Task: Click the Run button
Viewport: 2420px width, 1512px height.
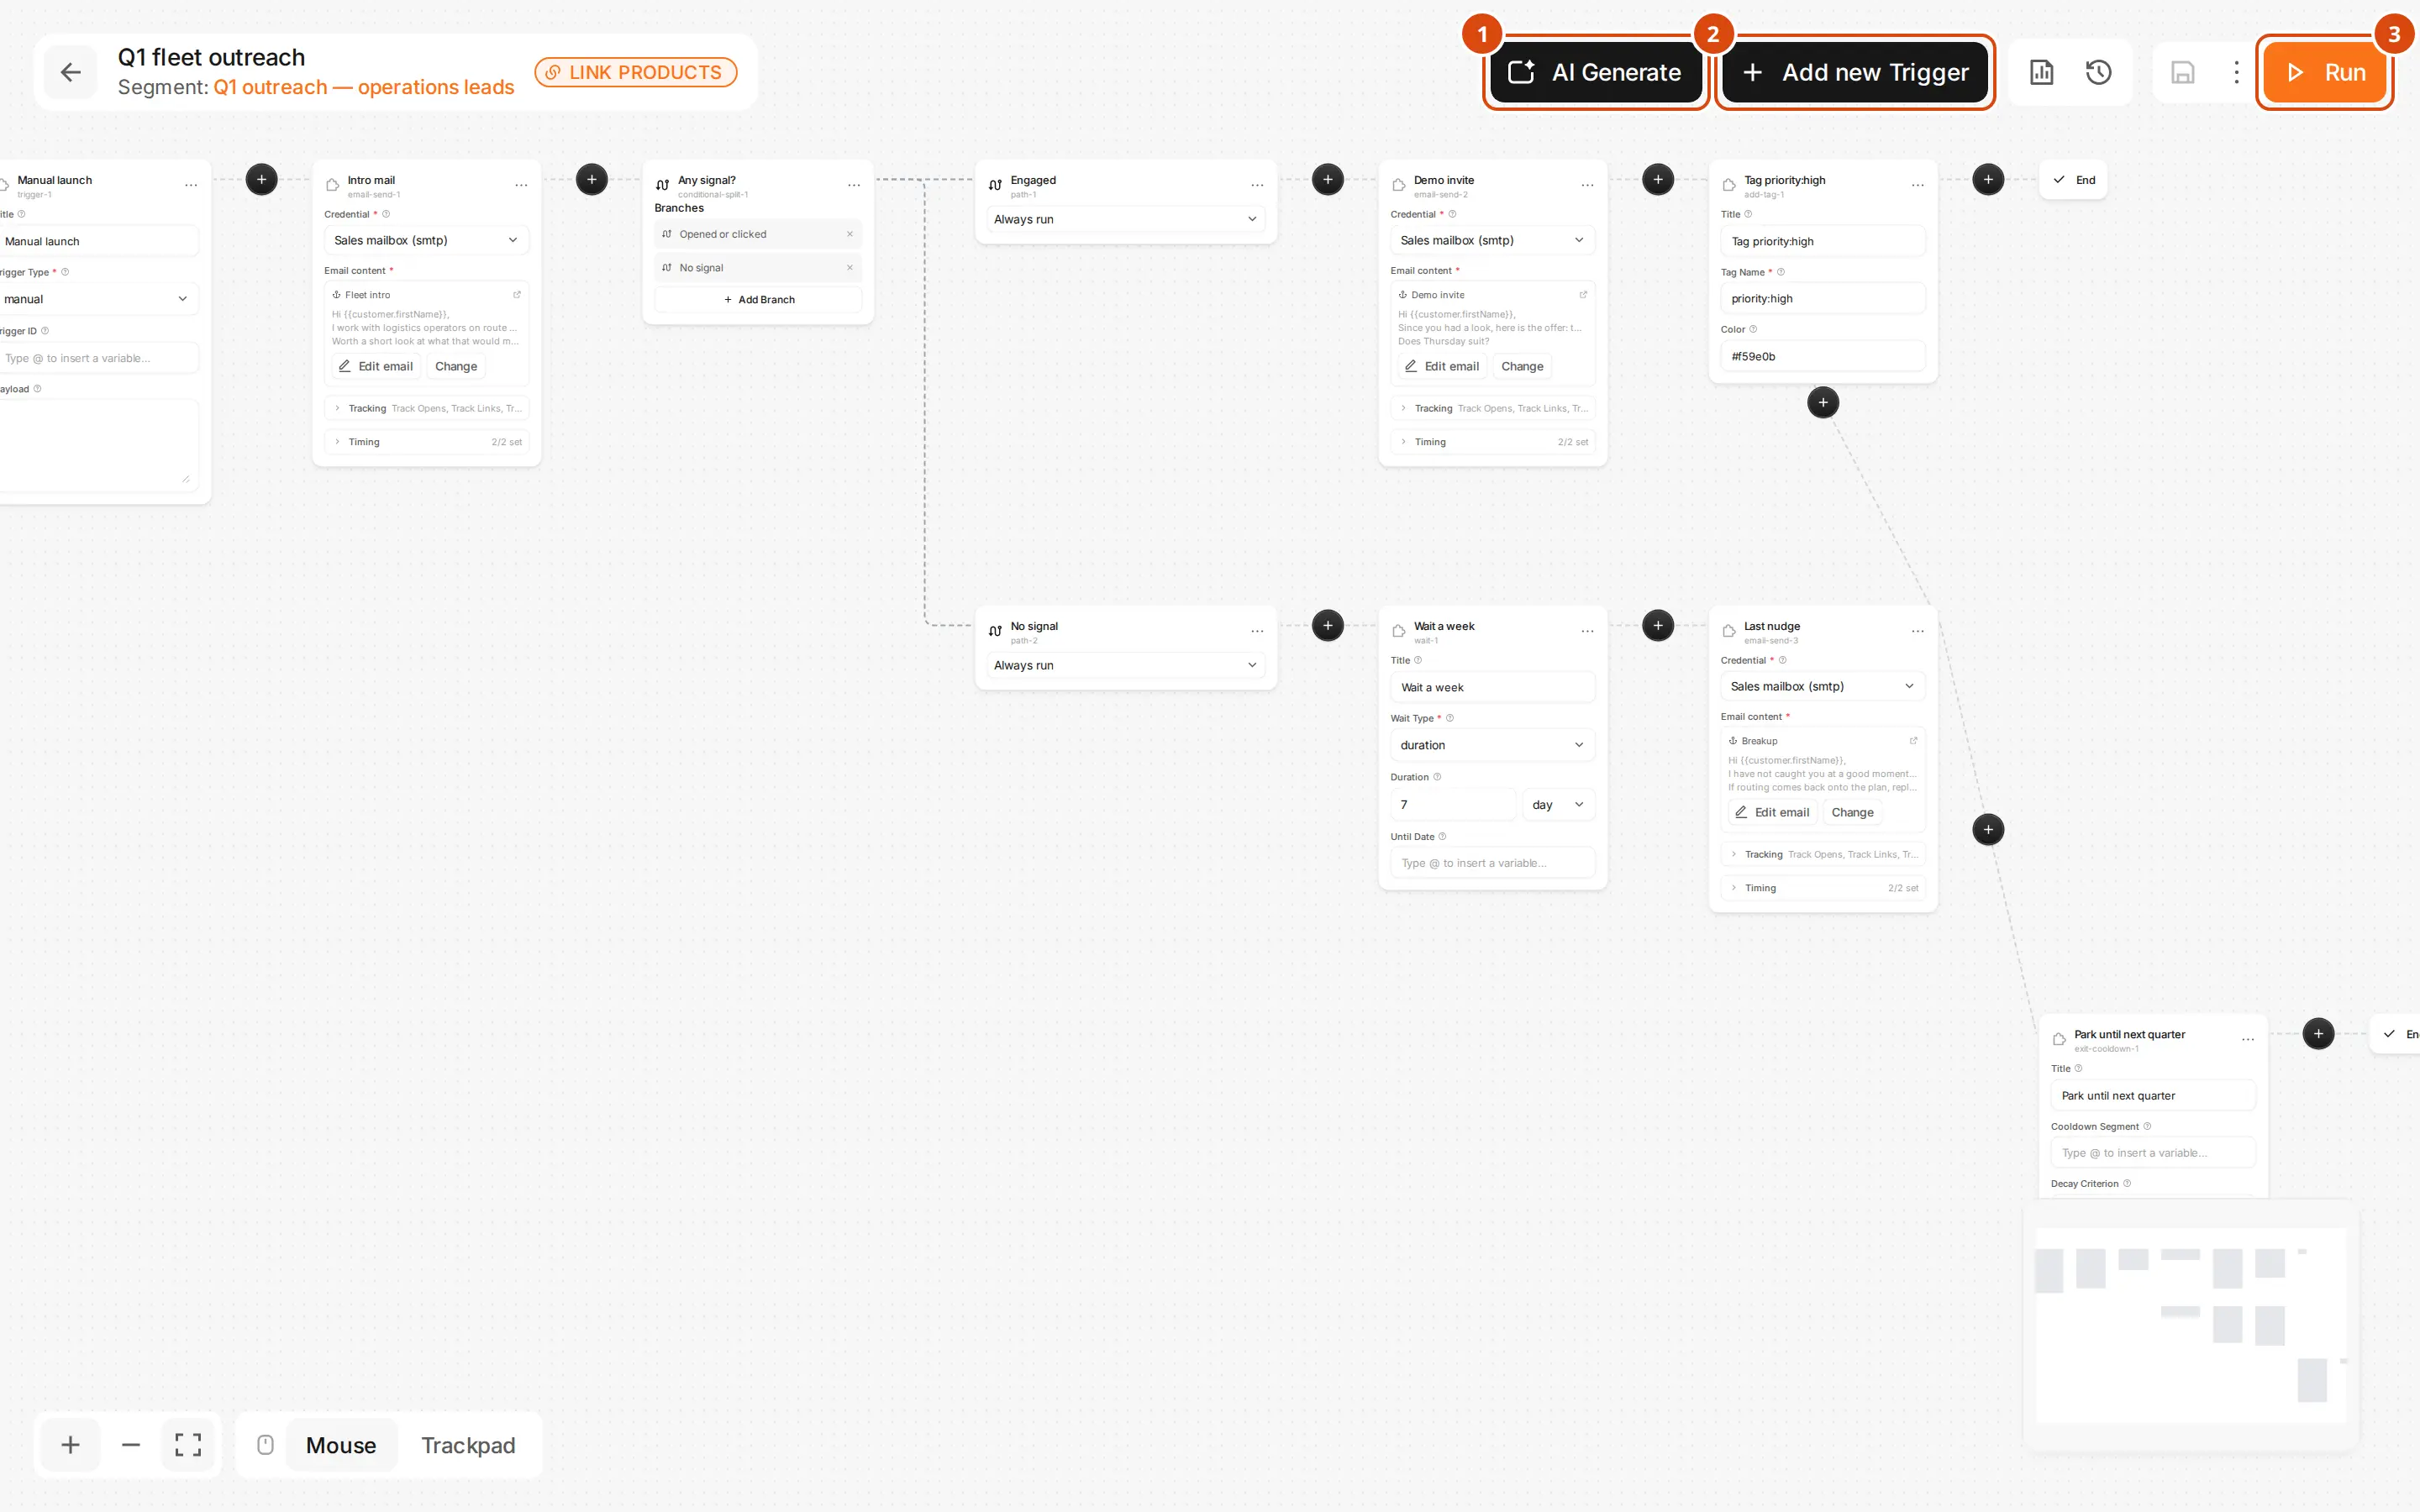Action: click(x=2324, y=72)
